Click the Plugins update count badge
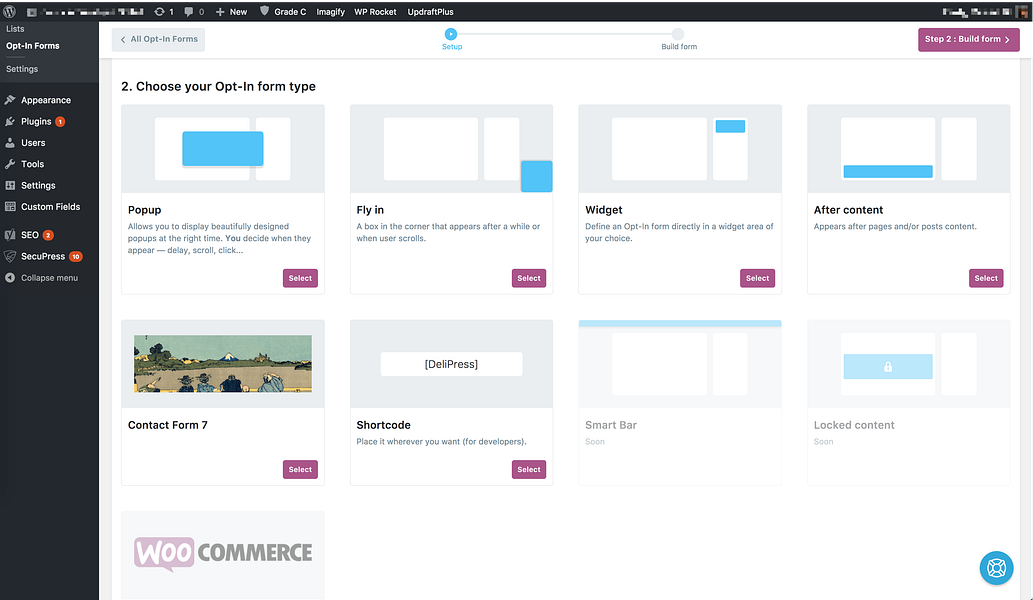 [x=60, y=121]
